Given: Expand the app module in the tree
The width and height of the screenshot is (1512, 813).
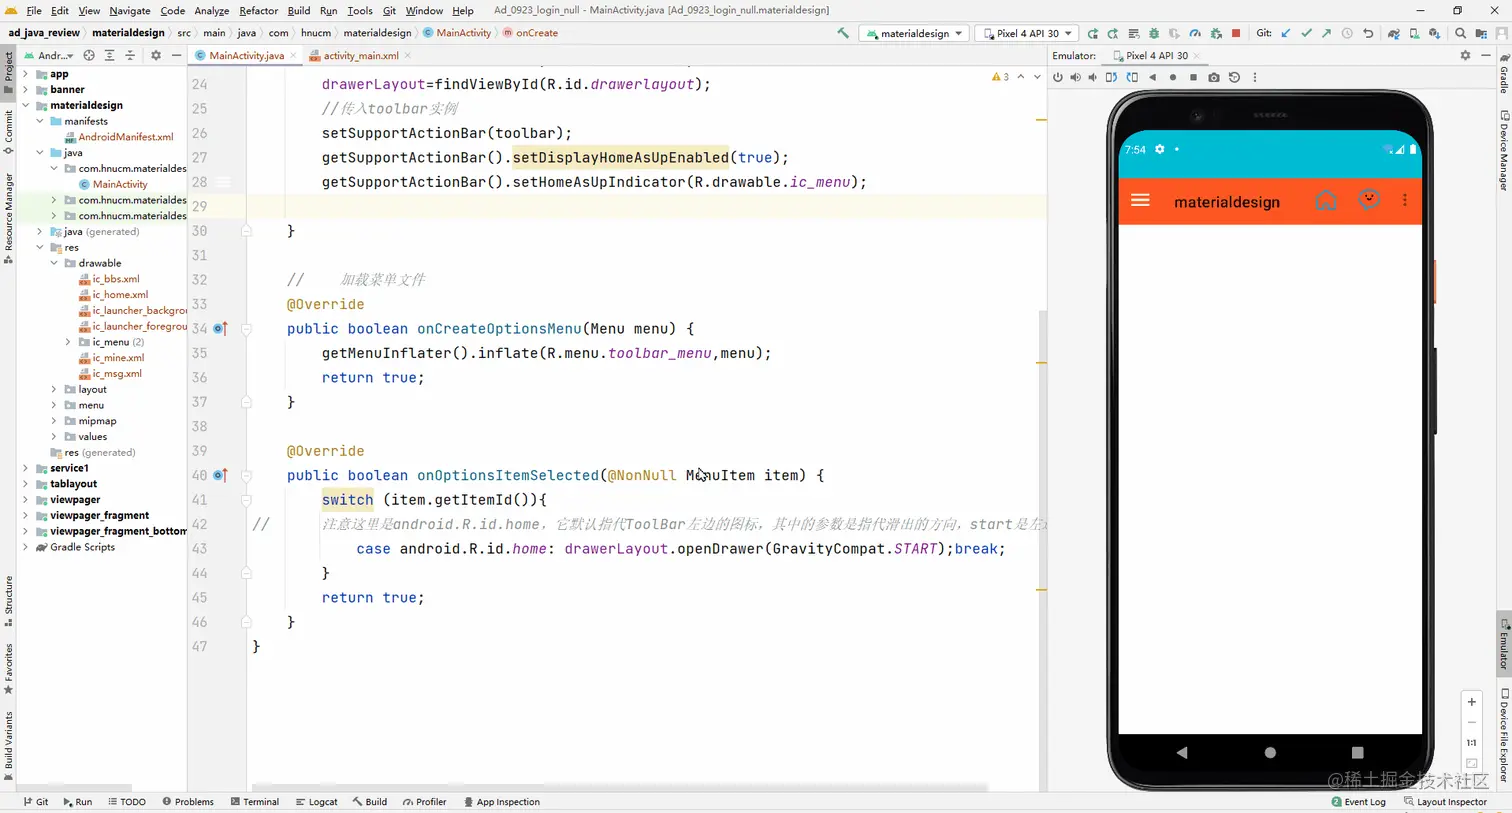Looking at the screenshot, I should point(26,74).
